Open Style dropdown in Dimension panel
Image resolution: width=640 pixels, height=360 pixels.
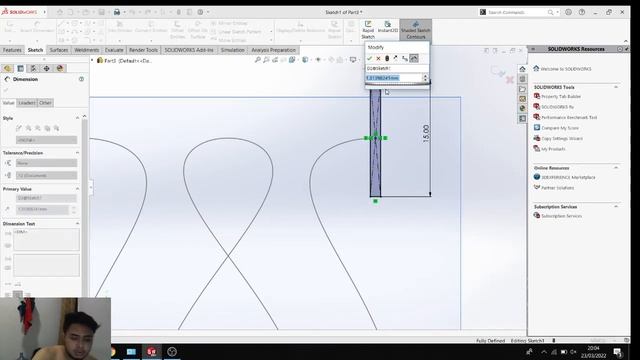46,140
